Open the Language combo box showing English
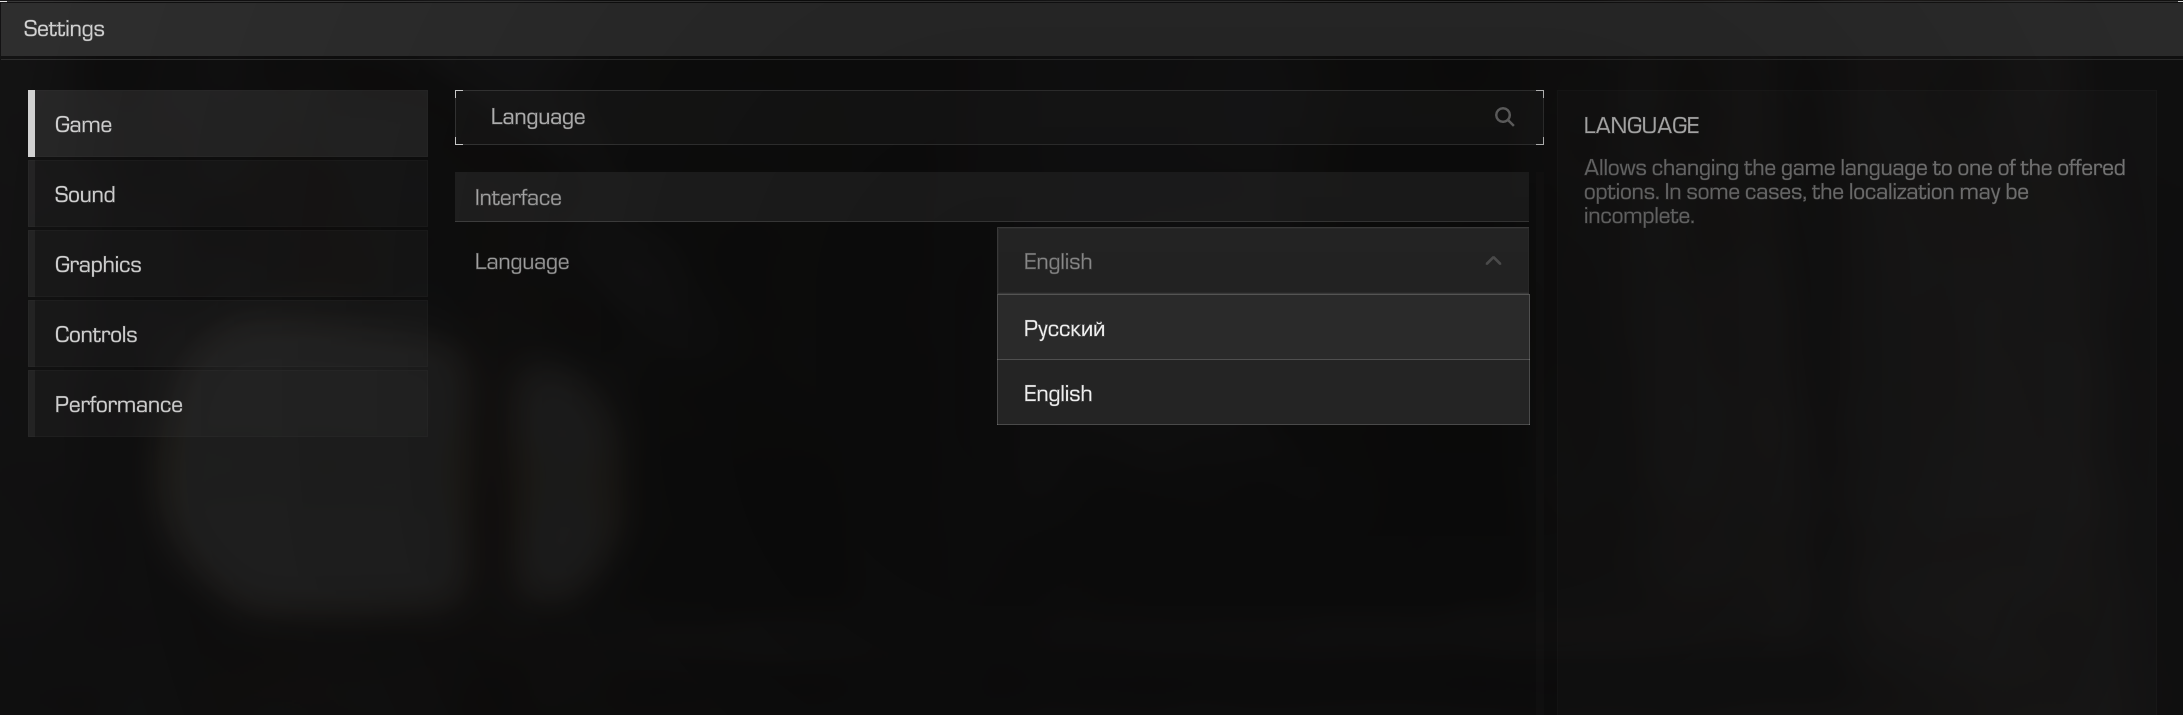Screen dimensions: 2183x715 [x=1240, y=261]
